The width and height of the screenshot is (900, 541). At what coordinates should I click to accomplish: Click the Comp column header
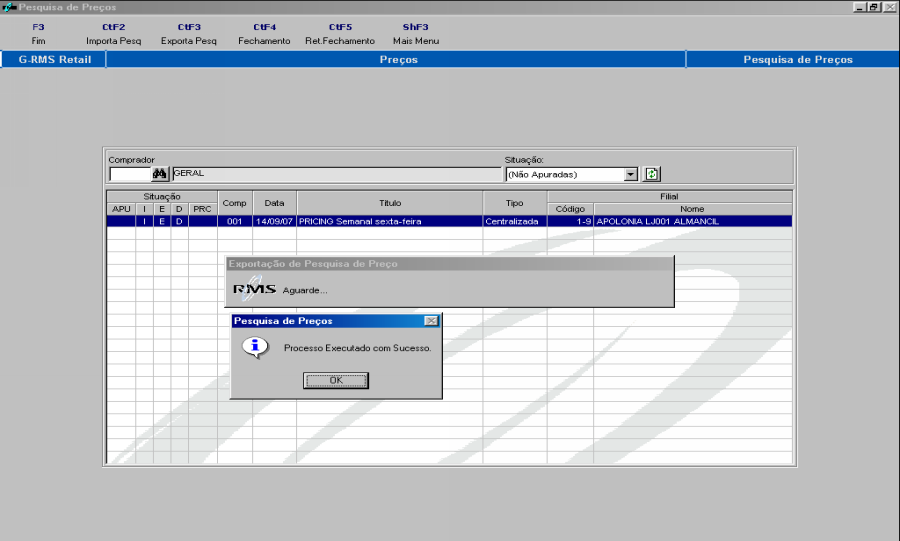click(234, 203)
